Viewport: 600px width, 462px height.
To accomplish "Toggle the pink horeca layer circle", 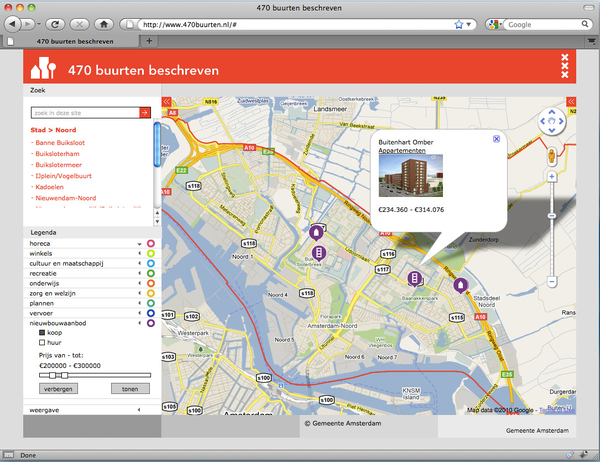I will coord(151,244).
